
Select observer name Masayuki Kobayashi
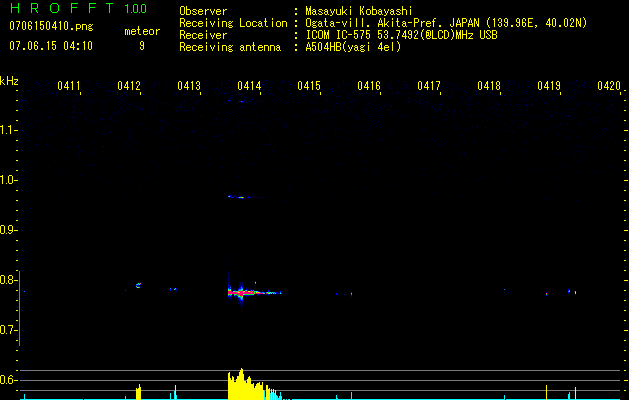[x=359, y=11]
